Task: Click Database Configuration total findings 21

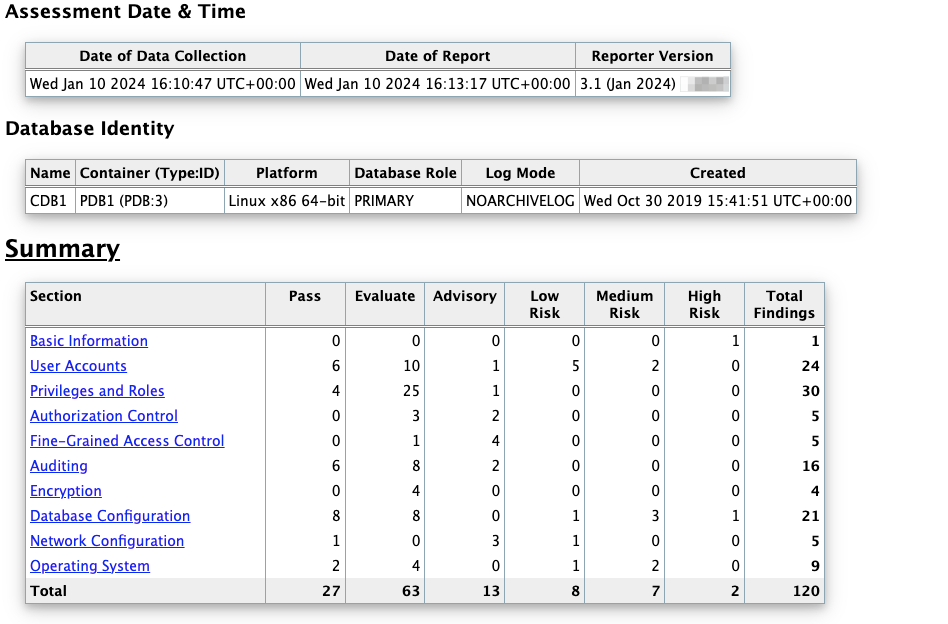Action: 811,516
